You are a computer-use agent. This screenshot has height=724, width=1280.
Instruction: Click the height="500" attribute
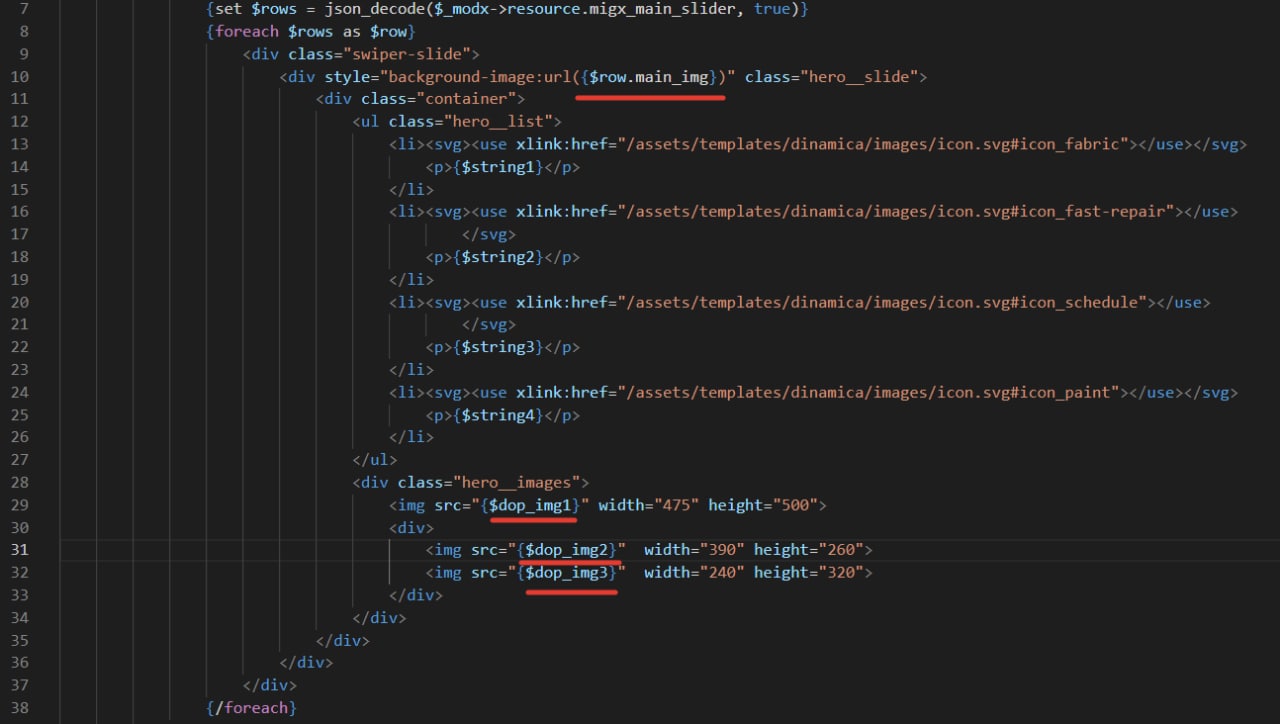click(x=763, y=505)
